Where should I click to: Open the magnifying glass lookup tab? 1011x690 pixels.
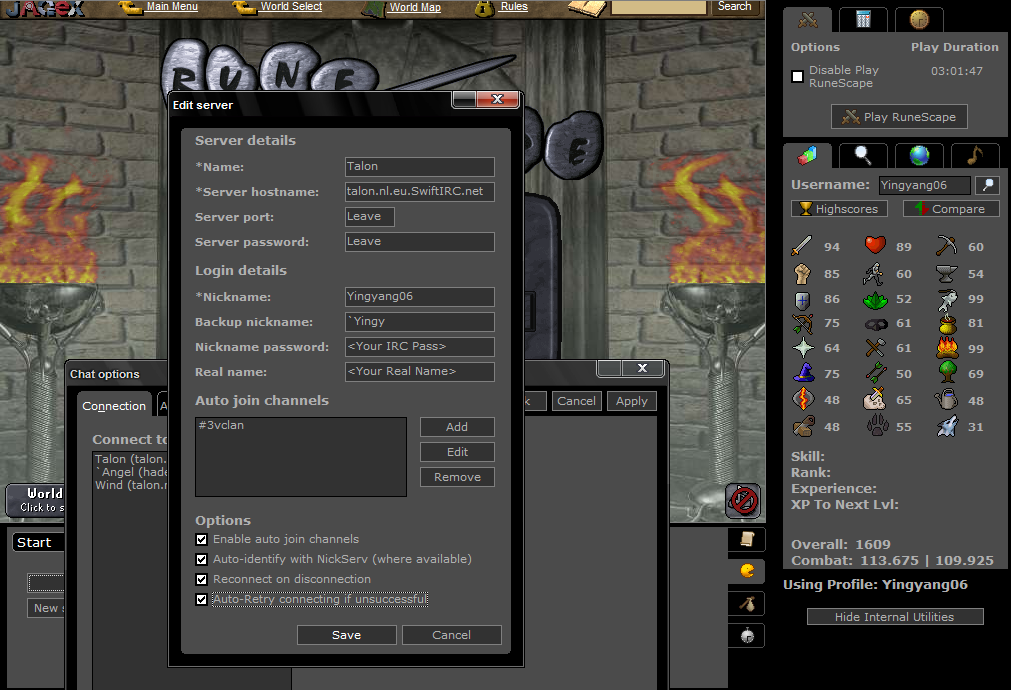click(863, 155)
